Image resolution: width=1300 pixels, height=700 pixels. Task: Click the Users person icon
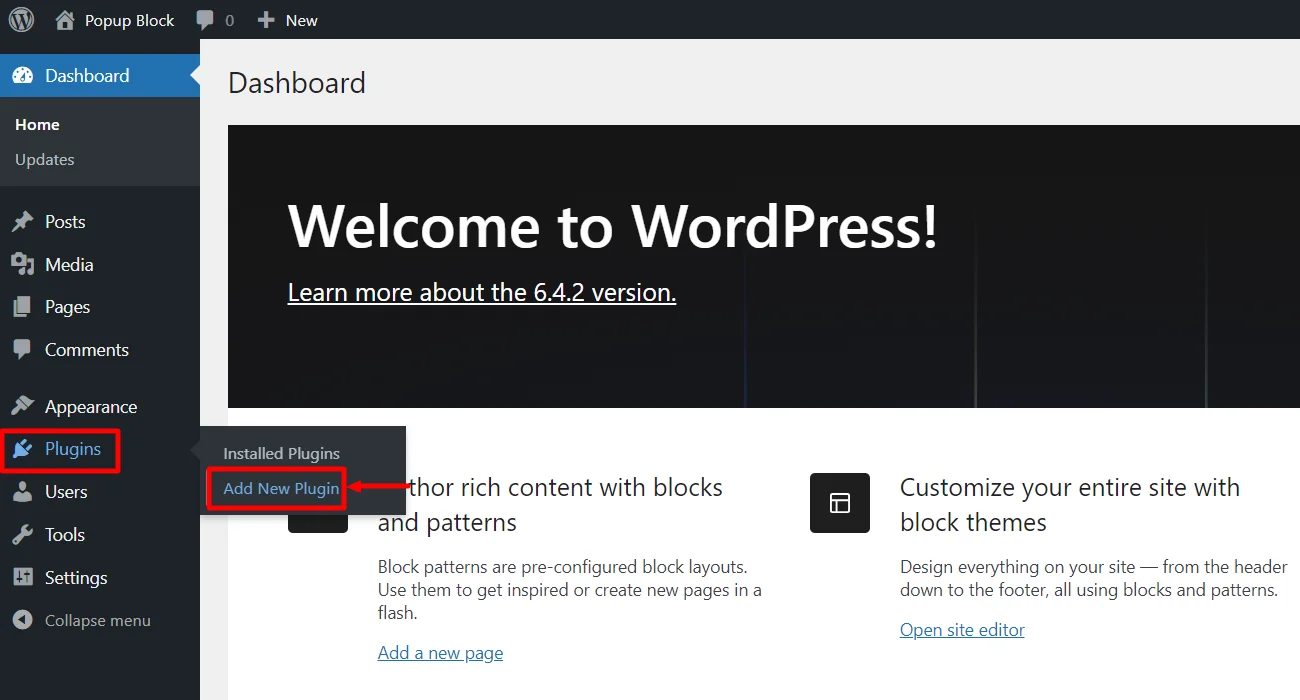(x=22, y=492)
